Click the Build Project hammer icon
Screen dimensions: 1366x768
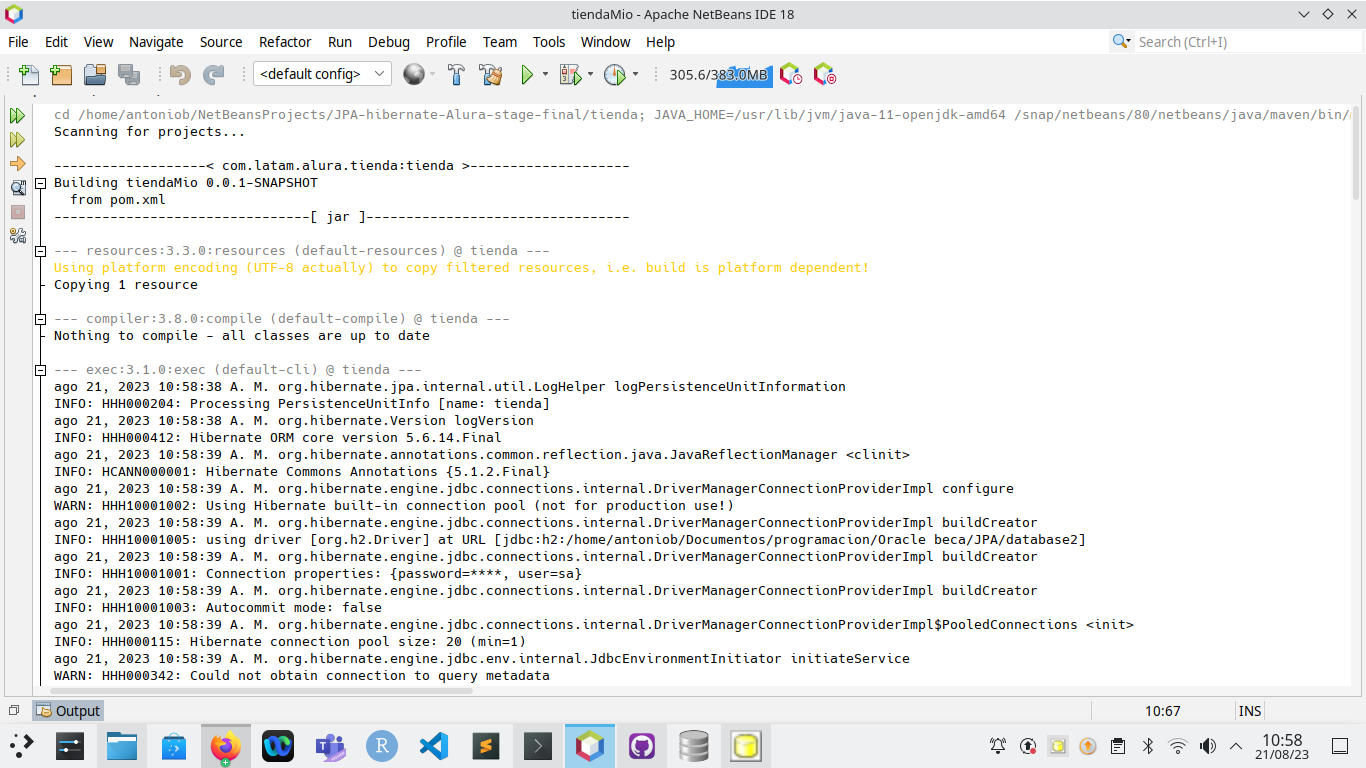[x=456, y=74]
